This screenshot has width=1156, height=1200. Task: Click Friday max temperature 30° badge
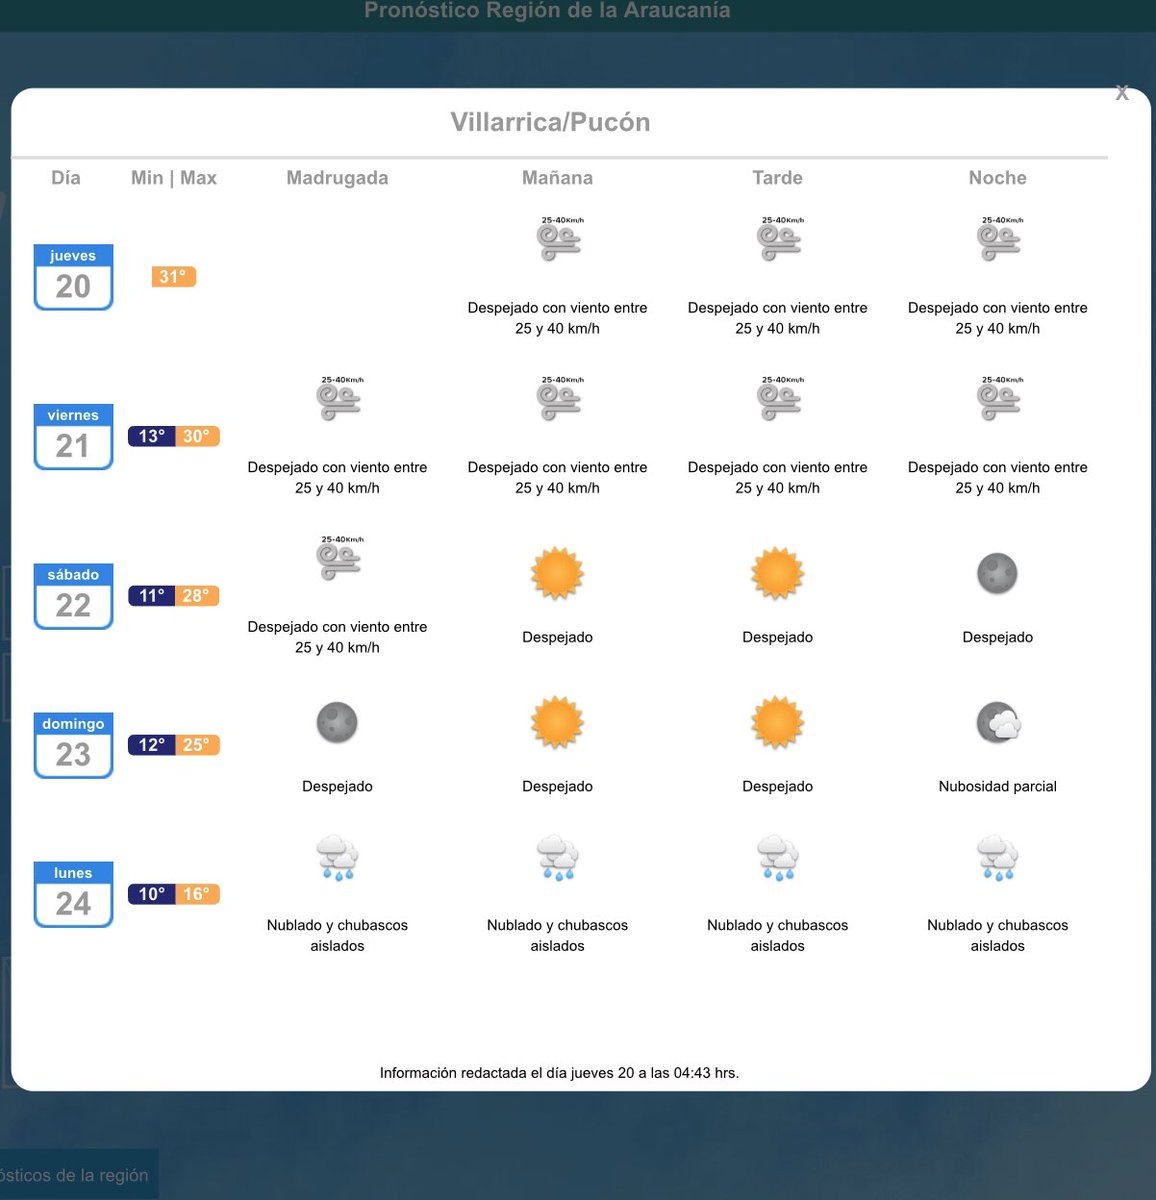point(197,436)
